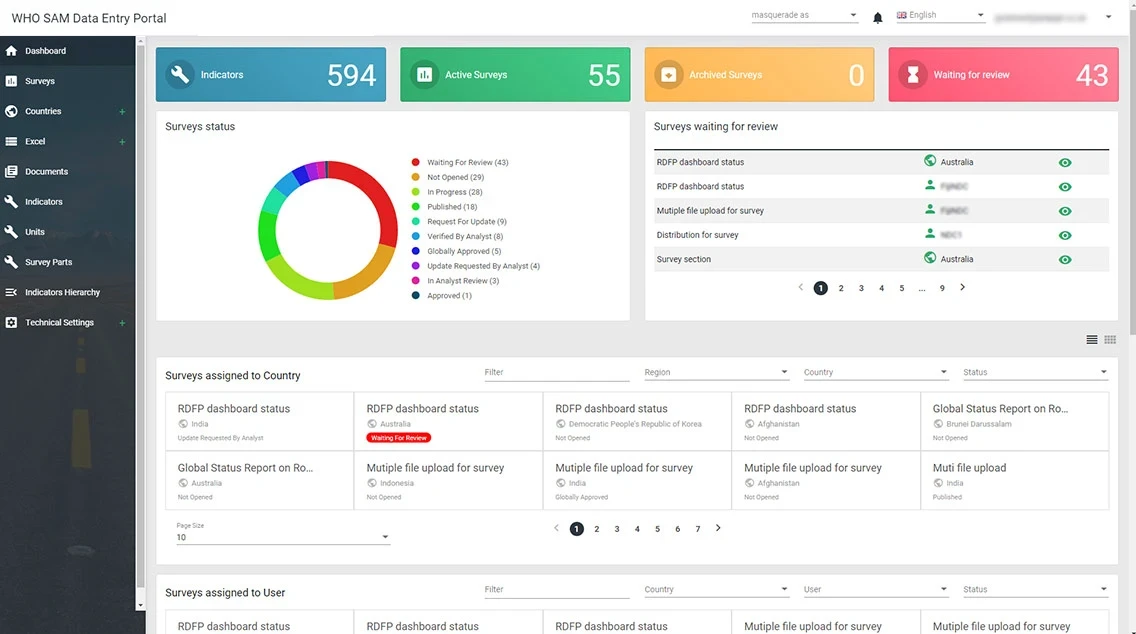Open the English language dropdown
The height and width of the screenshot is (634, 1136).
pos(940,15)
